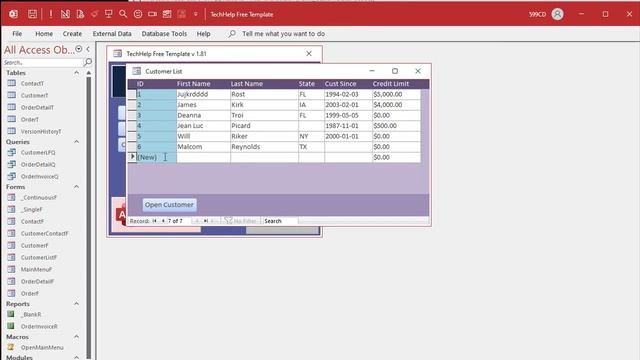This screenshot has height=360, width=640.
Task: Click the record navigator Search box
Action: [280, 221]
